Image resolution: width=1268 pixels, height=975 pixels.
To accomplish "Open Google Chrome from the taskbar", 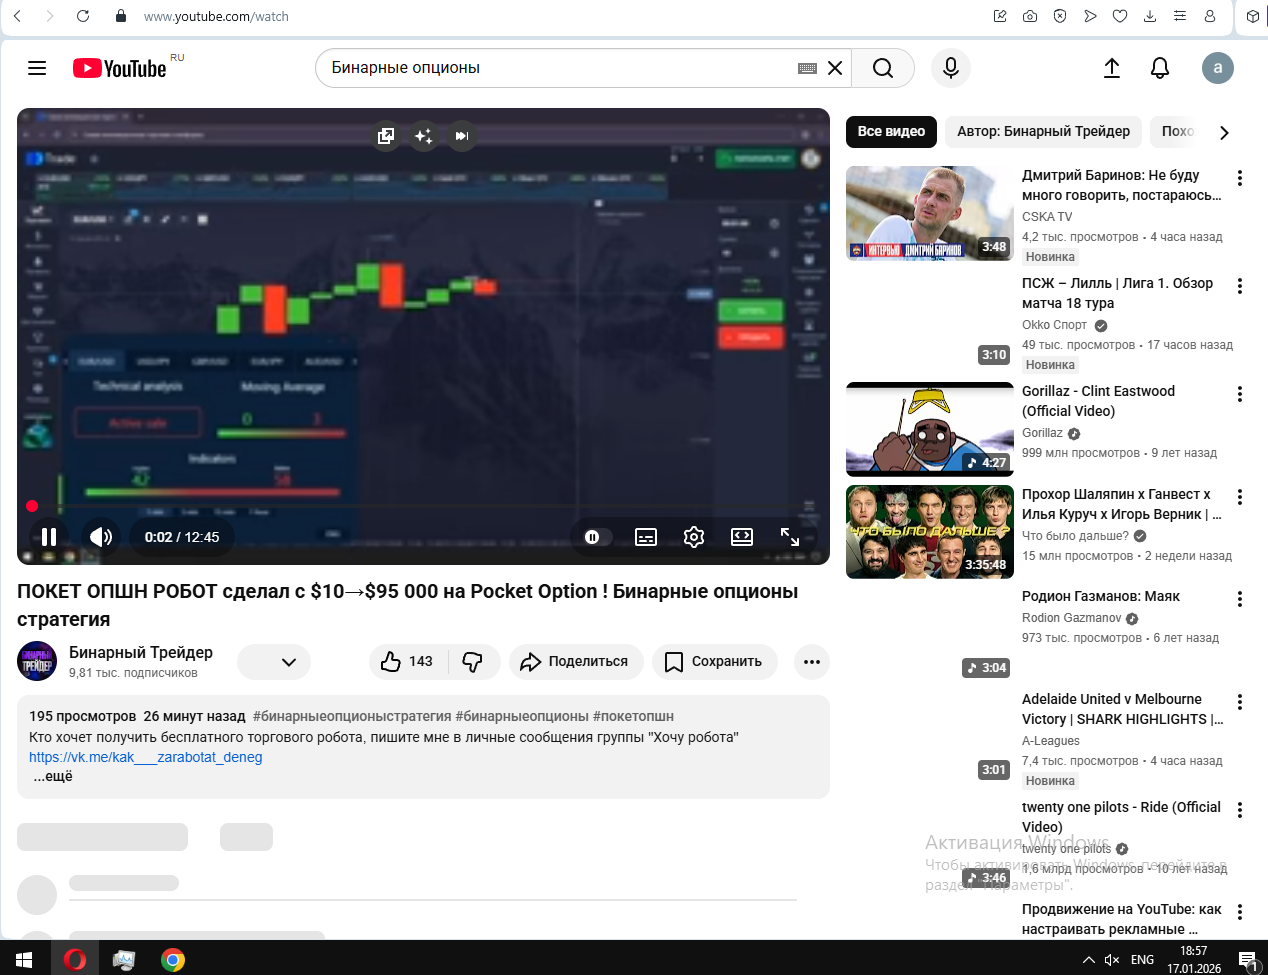I will [x=173, y=960].
